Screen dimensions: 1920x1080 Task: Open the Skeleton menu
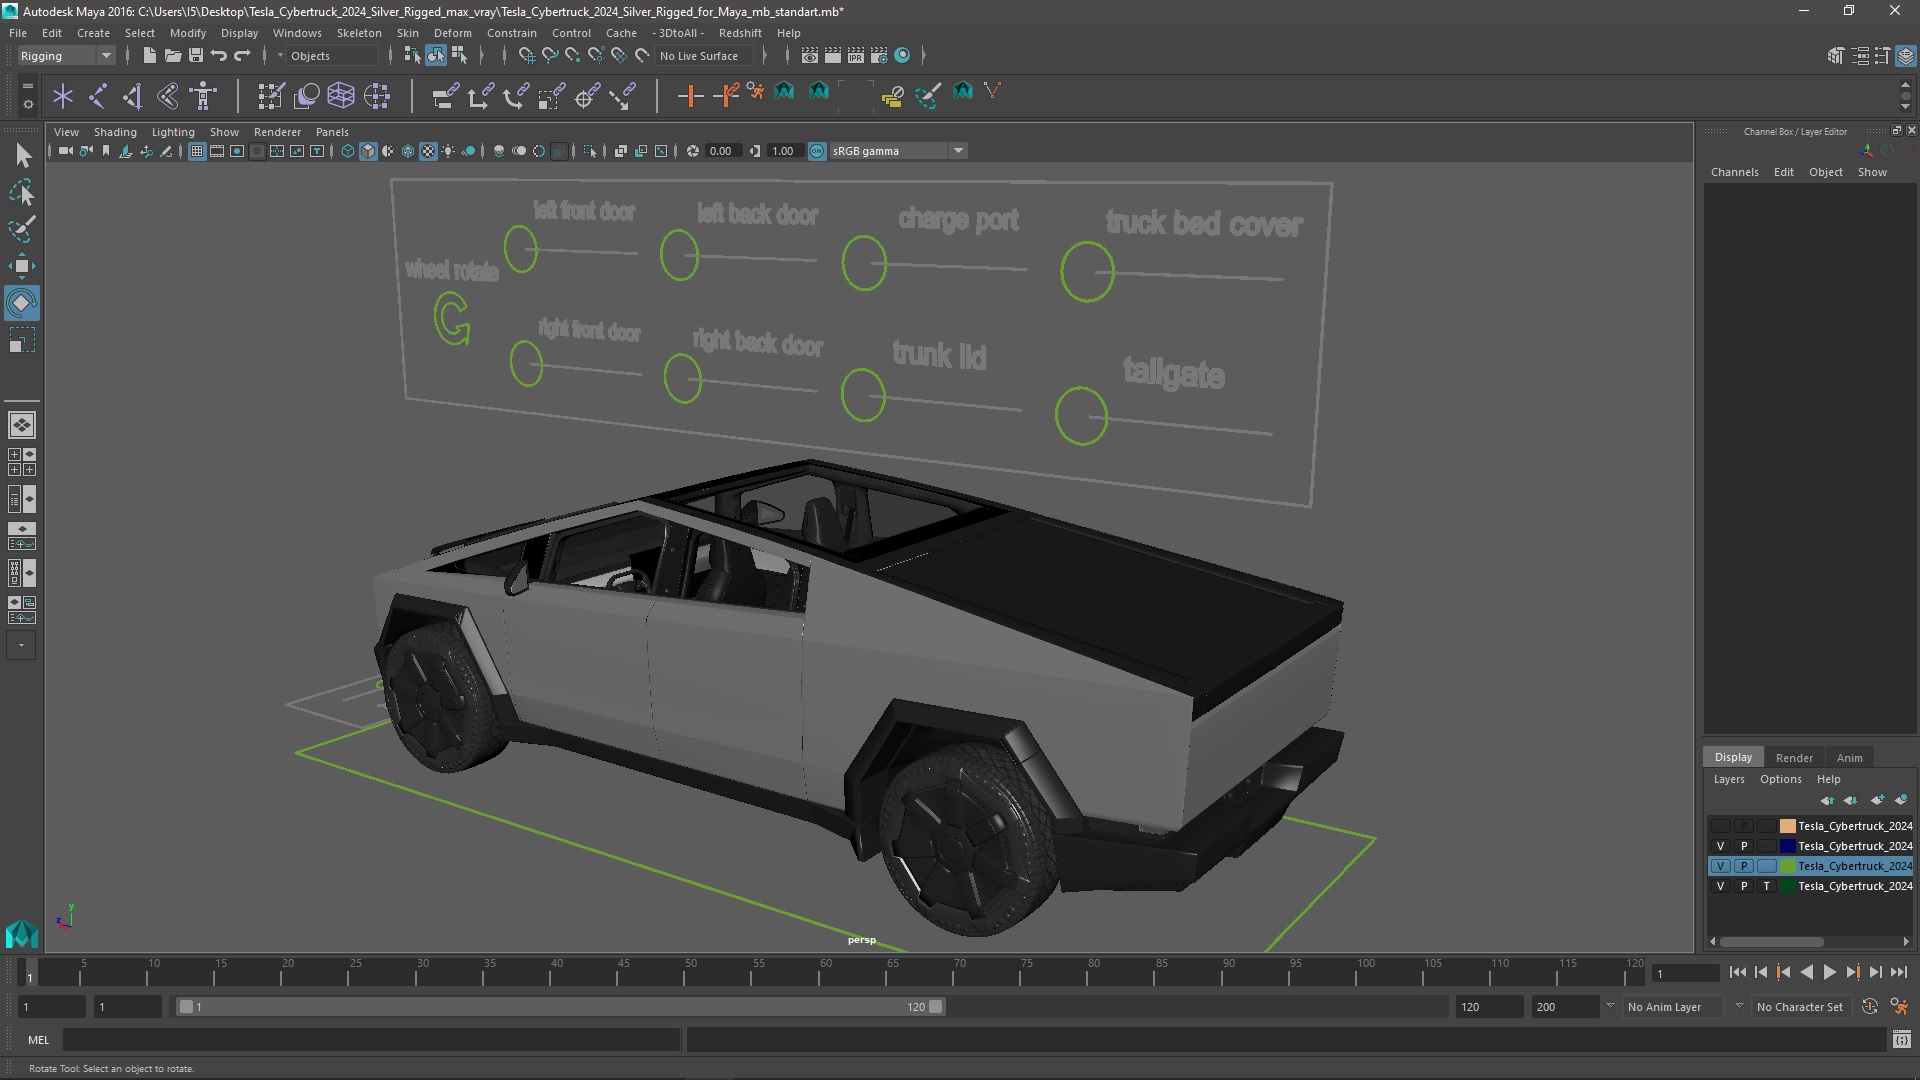359,33
